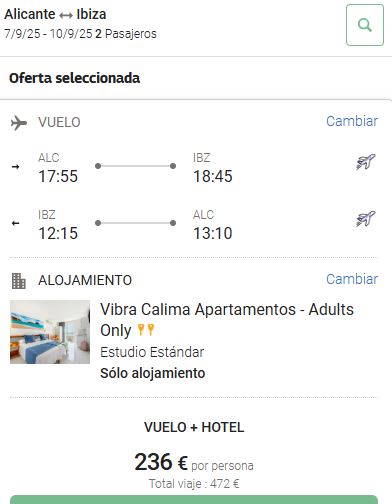Open the Vibra Calima room thumbnail
Image resolution: width=392 pixels, height=504 pixels.
pyautogui.click(x=50, y=332)
